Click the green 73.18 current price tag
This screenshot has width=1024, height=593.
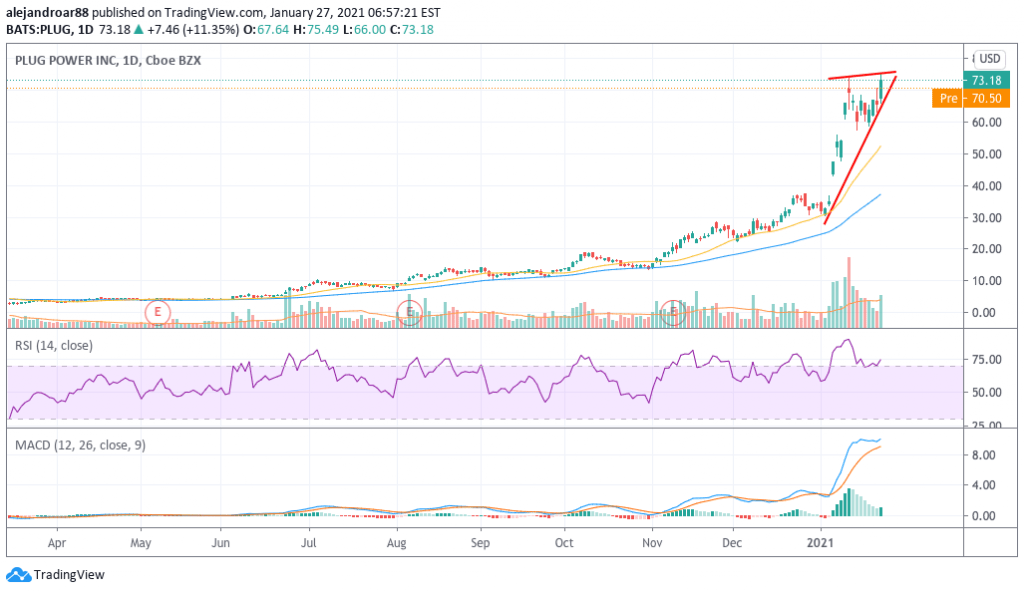pyautogui.click(x=986, y=80)
